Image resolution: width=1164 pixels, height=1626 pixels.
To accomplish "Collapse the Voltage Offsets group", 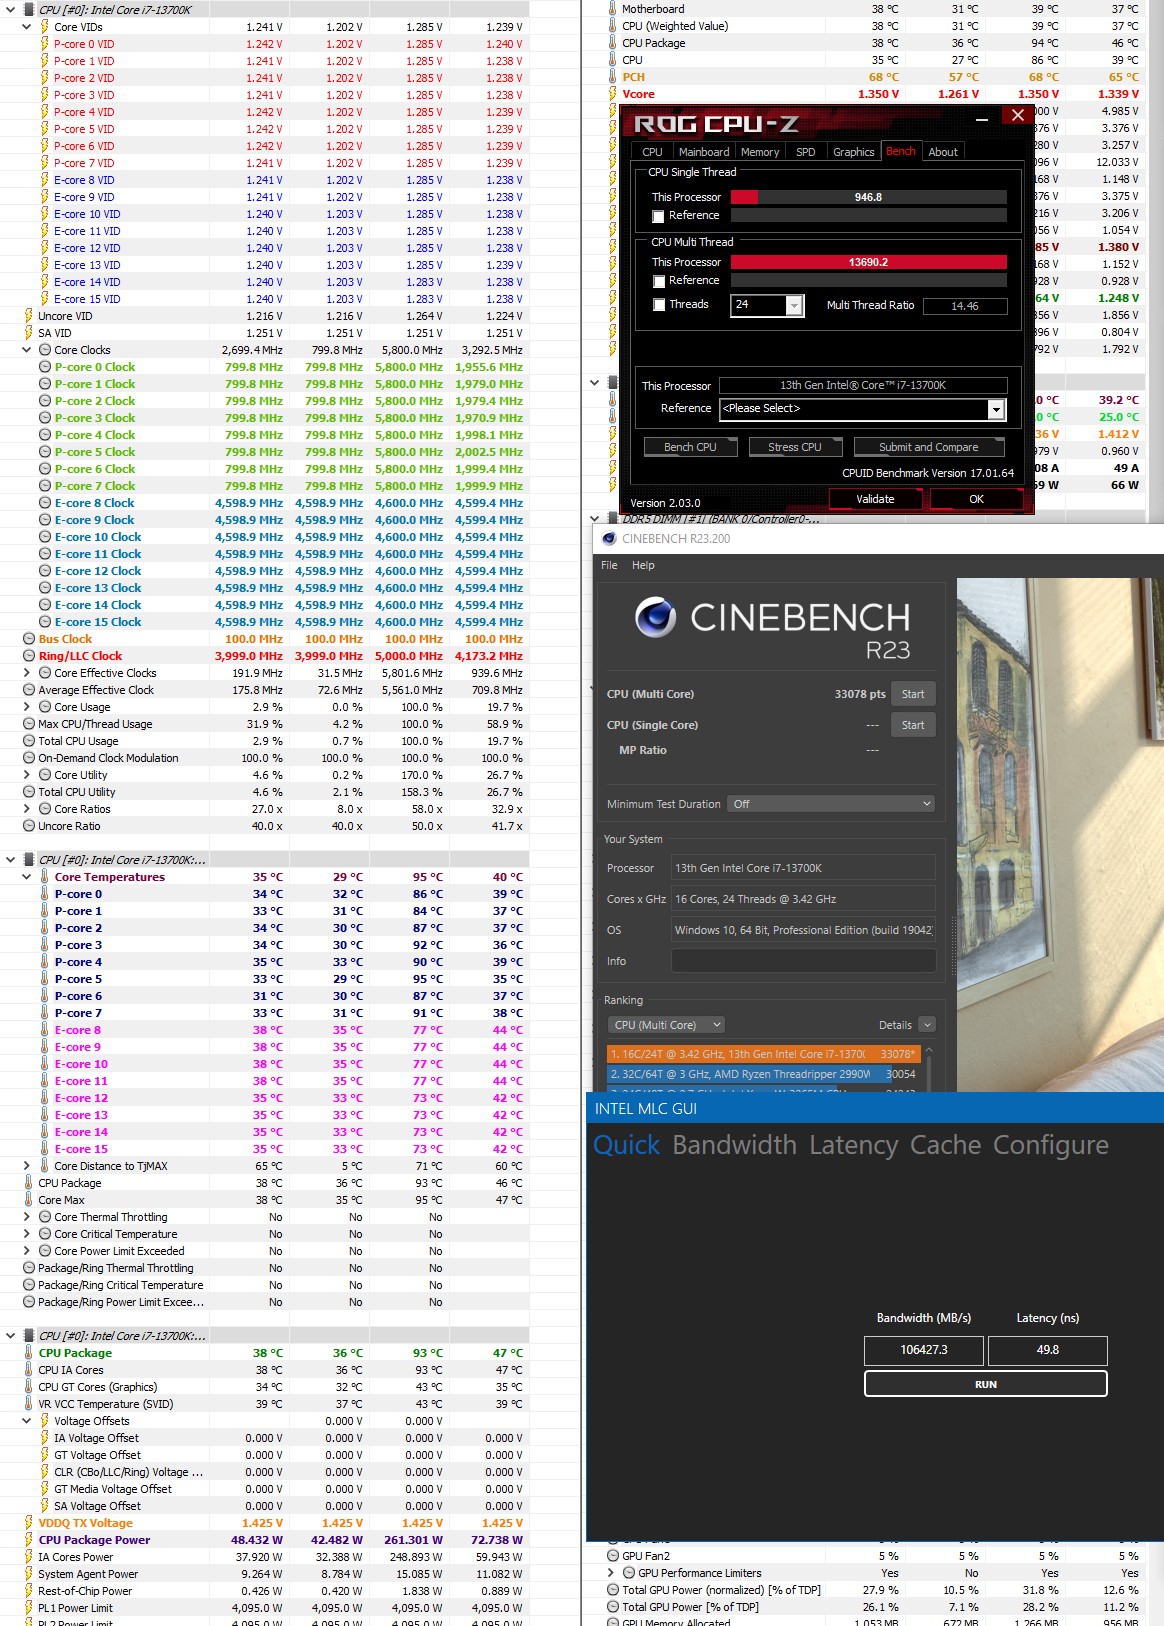I will pos(27,1421).
